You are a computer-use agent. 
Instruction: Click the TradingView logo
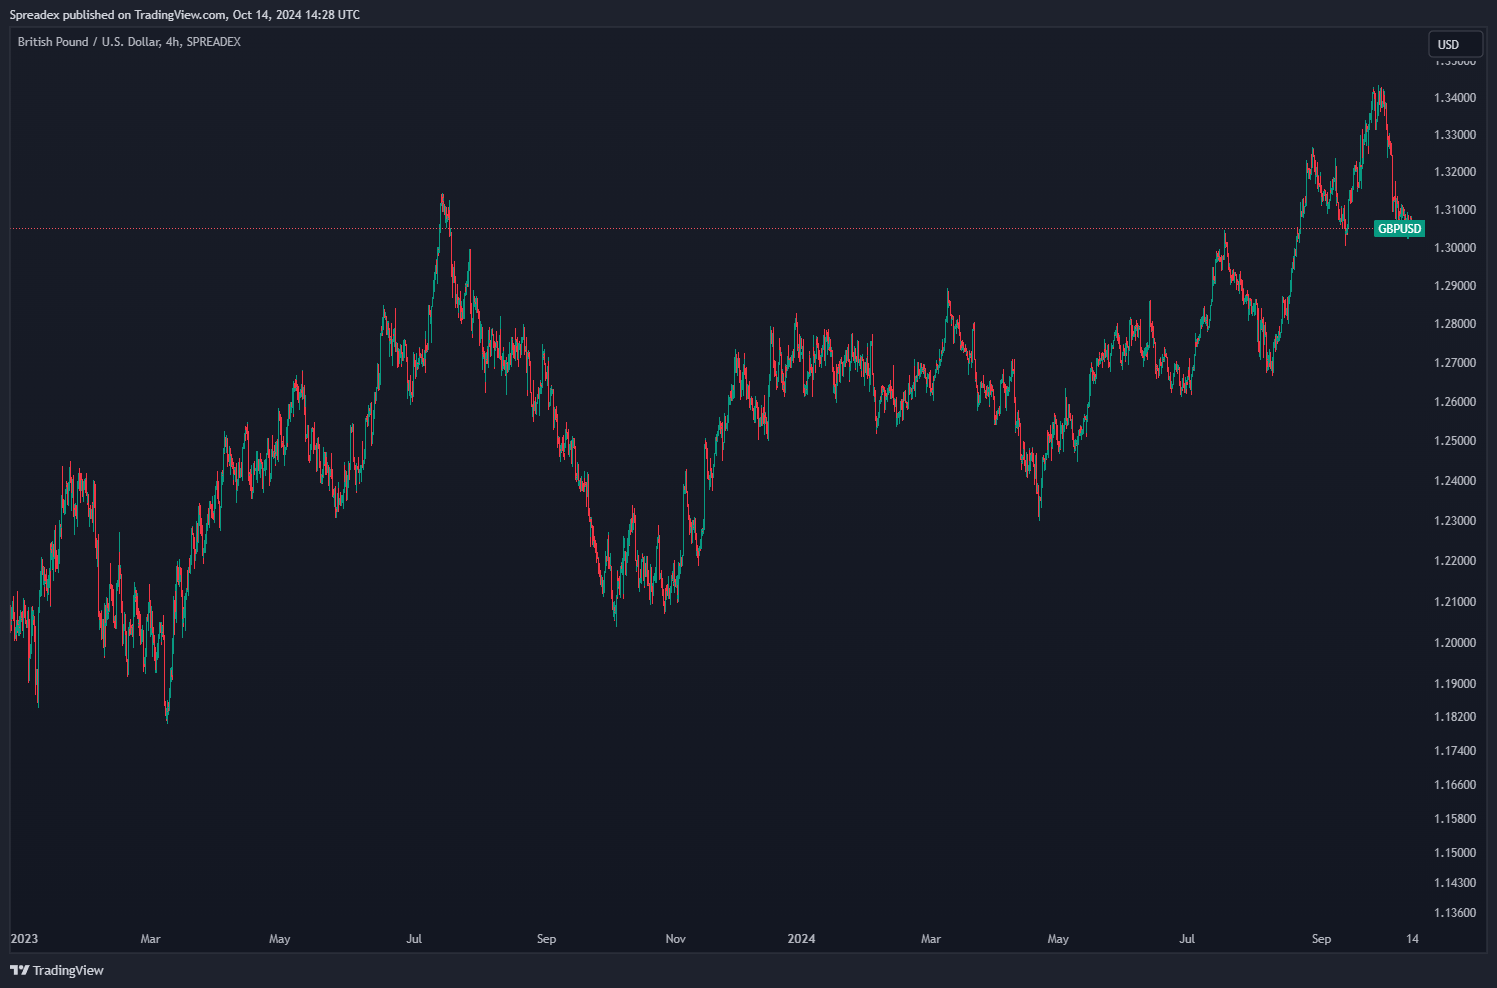57,970
